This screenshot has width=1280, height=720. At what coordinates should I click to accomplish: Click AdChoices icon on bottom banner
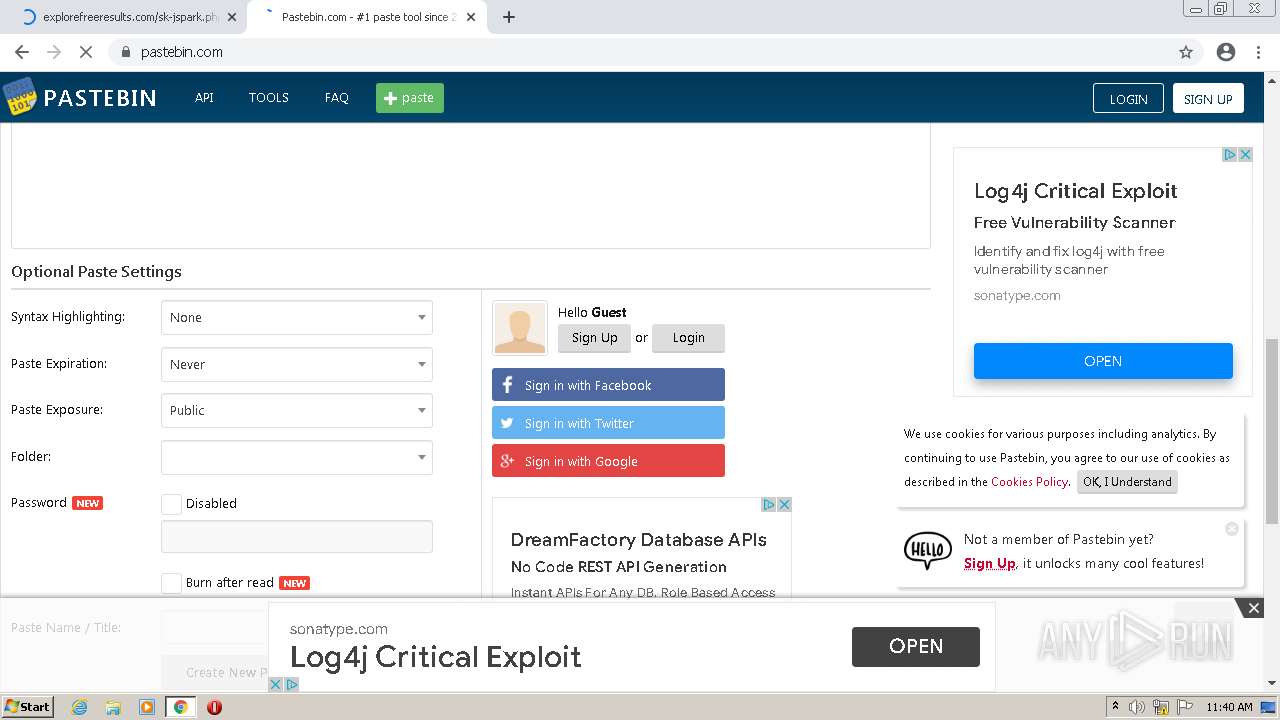(291, 684)
